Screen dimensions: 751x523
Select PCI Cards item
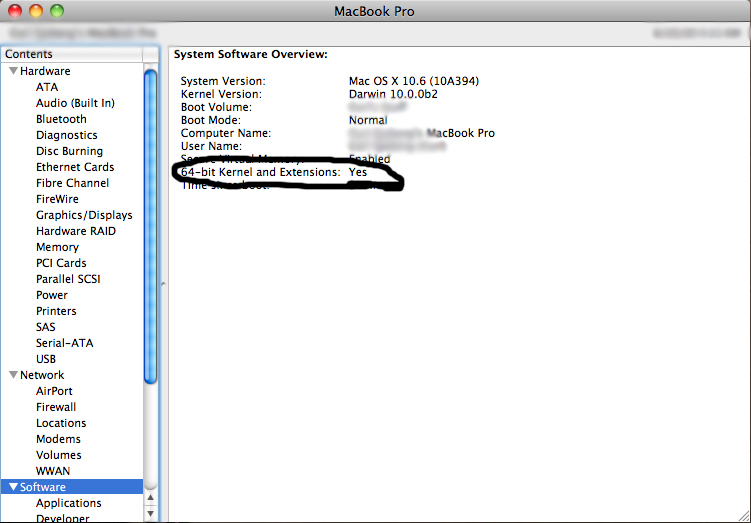click(61, 263)
